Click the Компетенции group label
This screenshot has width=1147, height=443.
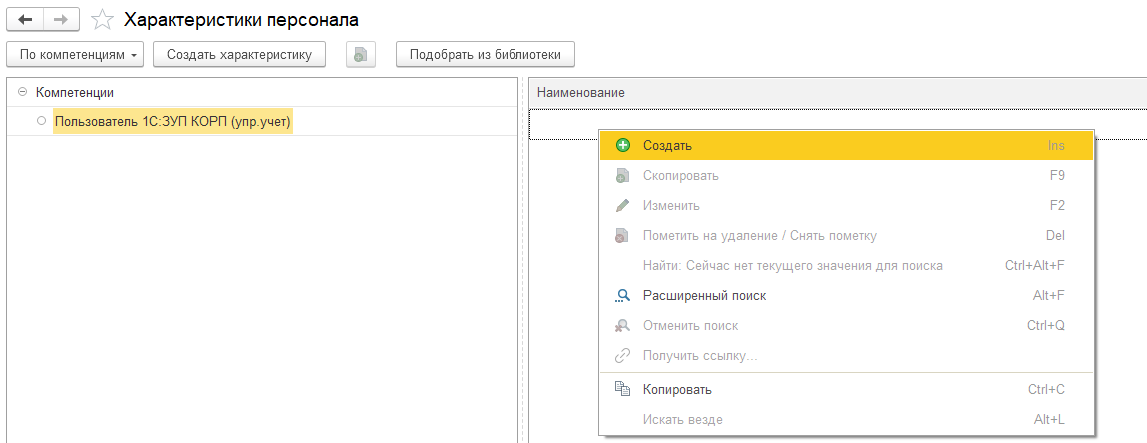click(75, 92)
